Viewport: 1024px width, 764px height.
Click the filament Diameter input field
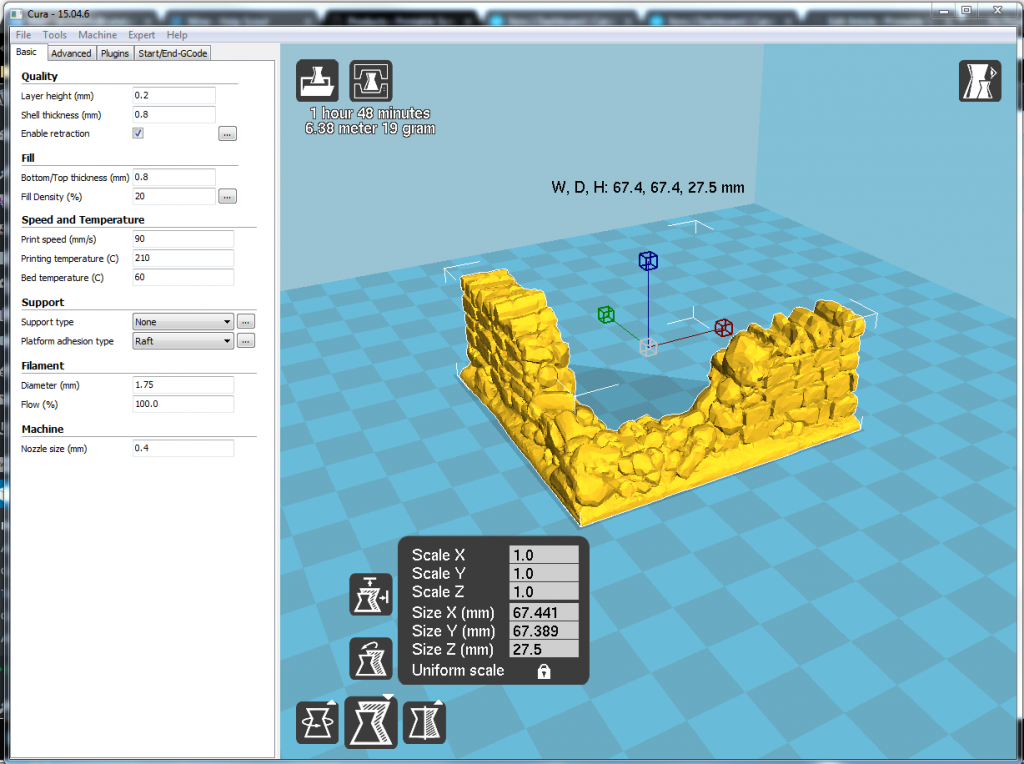click(x=183, y=385)
